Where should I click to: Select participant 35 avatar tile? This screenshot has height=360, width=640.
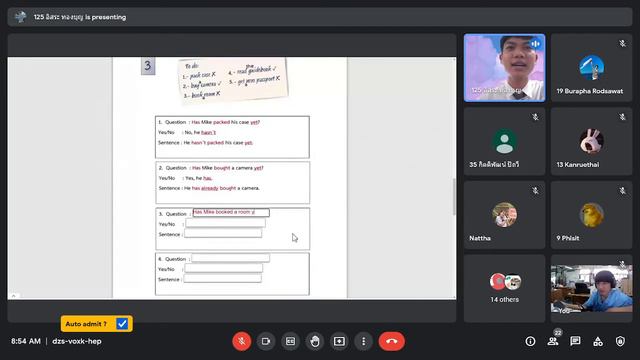click(x=504, y=141)
